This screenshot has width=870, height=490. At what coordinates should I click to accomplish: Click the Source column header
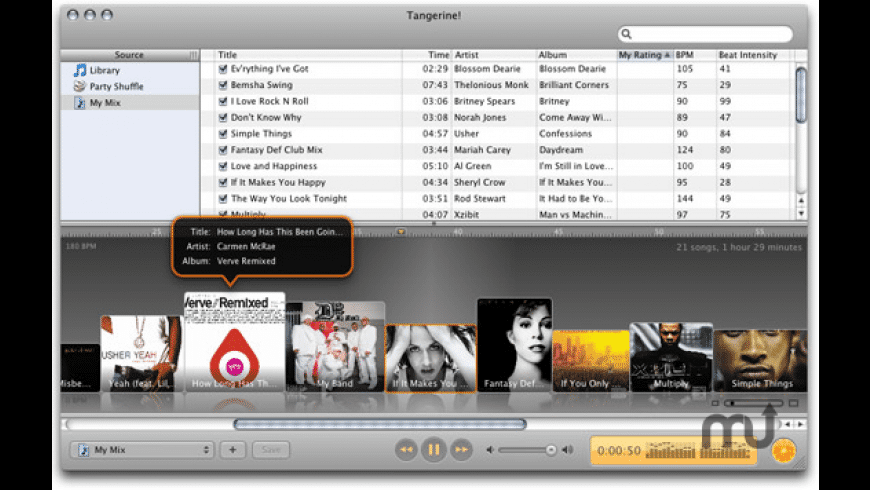(x=130, y=55)
